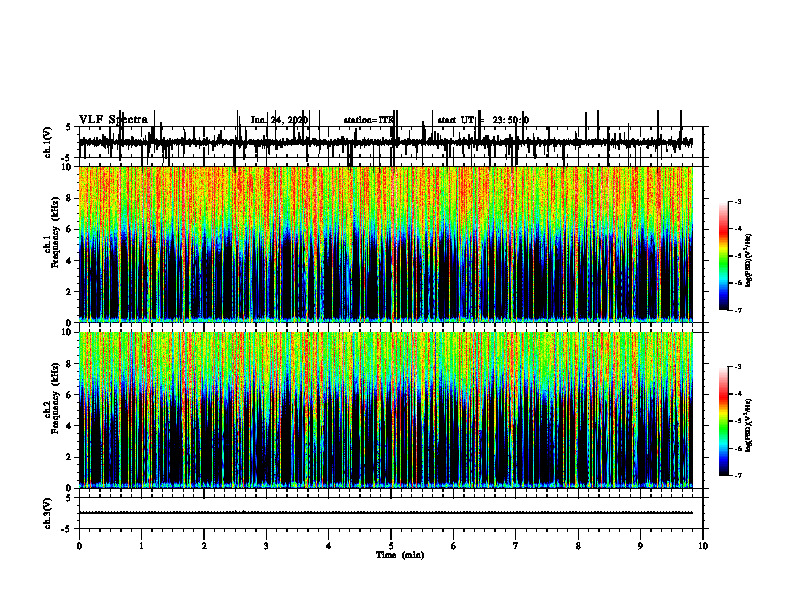Click the "8" kHz tick on ch.1 spectrogram
Image resolution: width=792 pixels, height=612 pixels.
[71, 198]
